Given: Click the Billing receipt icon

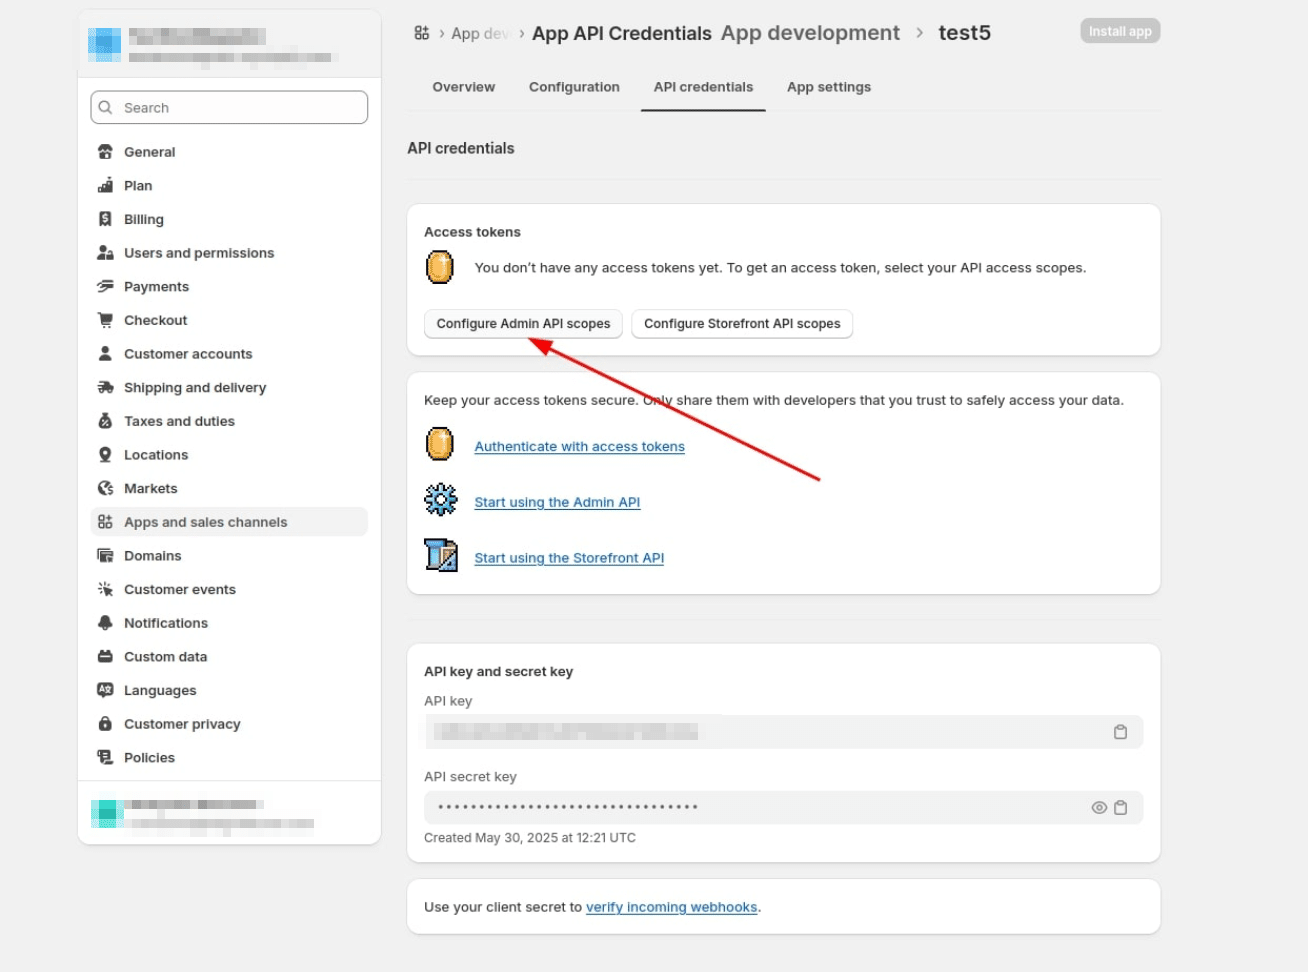Looking at the screenshot, I should pyautogui.click(x=105, y=219).
